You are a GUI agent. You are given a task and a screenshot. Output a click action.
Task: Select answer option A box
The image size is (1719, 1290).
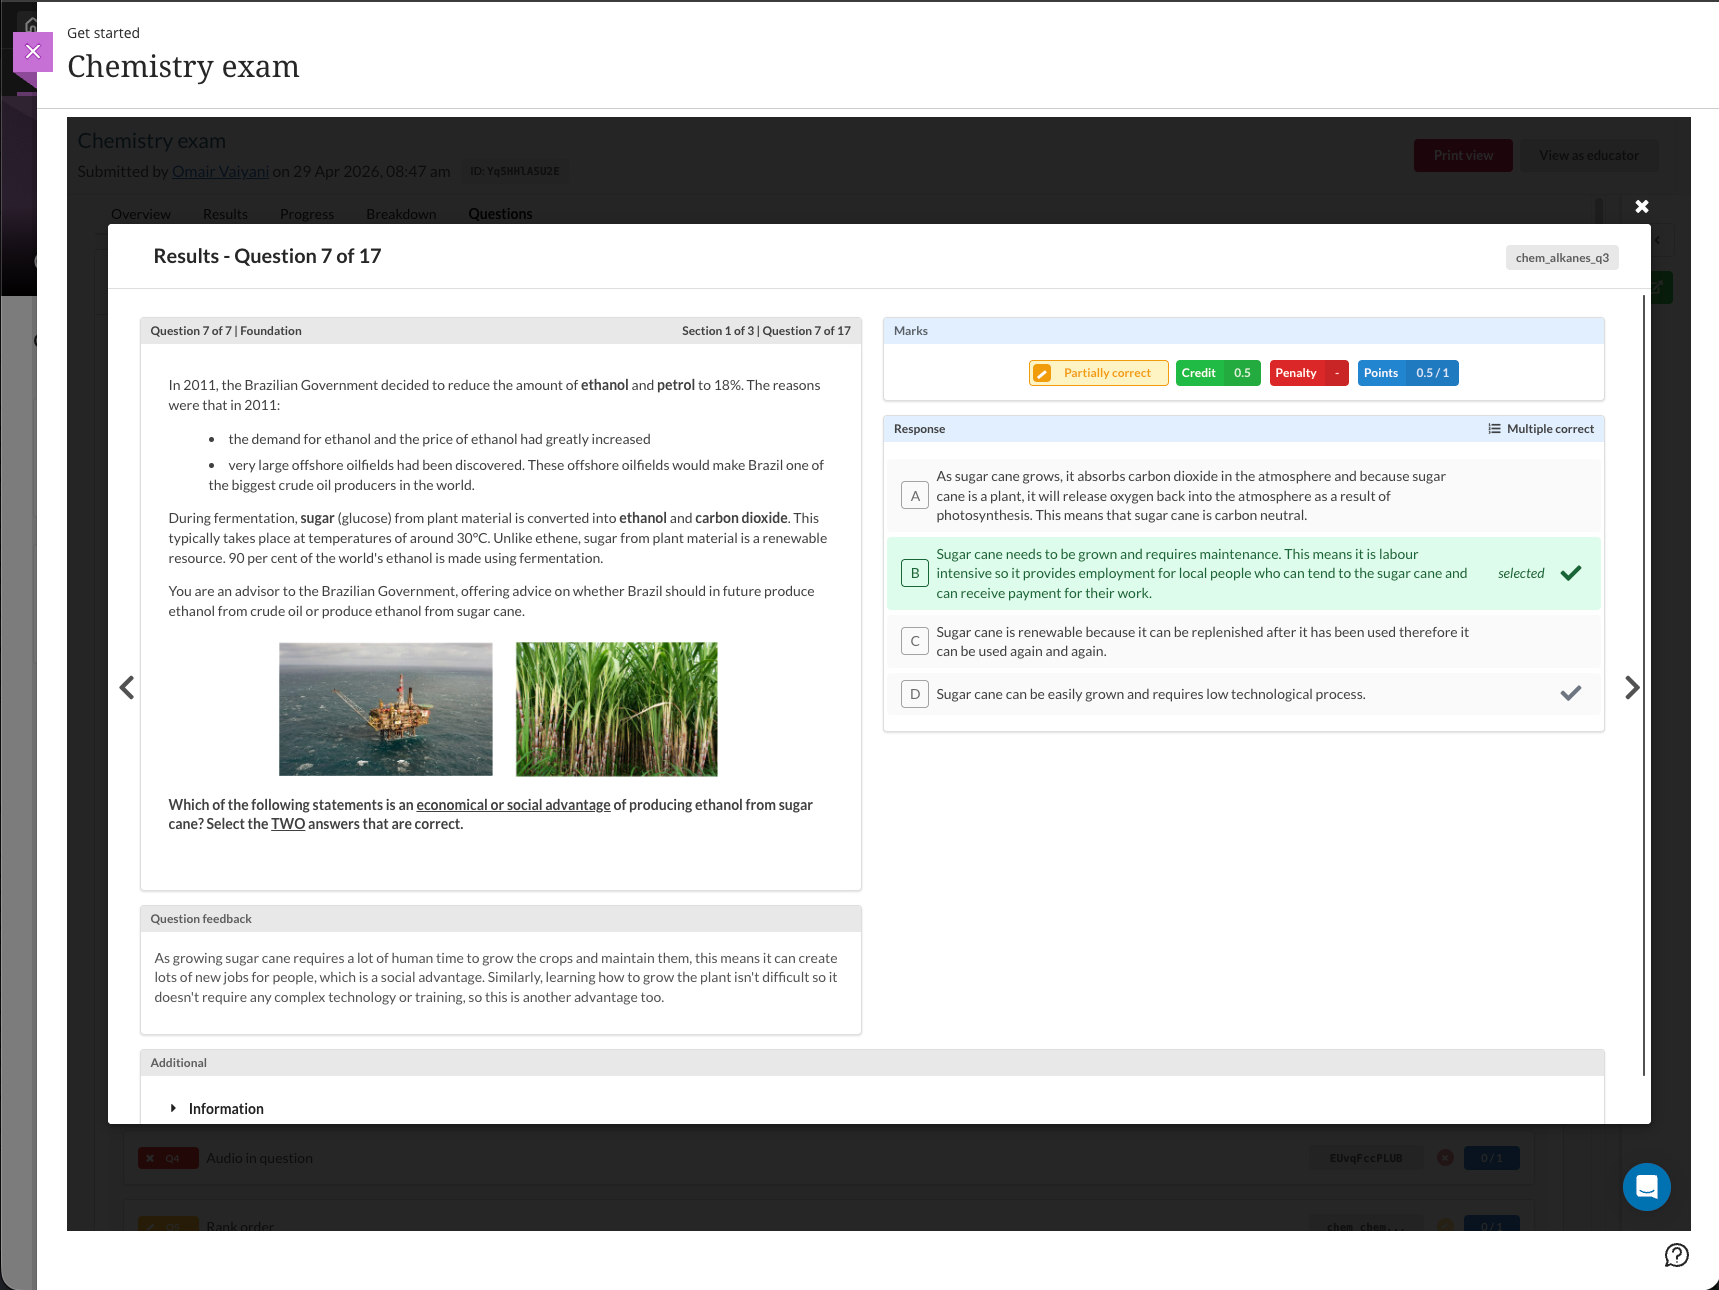pyautogui.click(x=915, y=496)
